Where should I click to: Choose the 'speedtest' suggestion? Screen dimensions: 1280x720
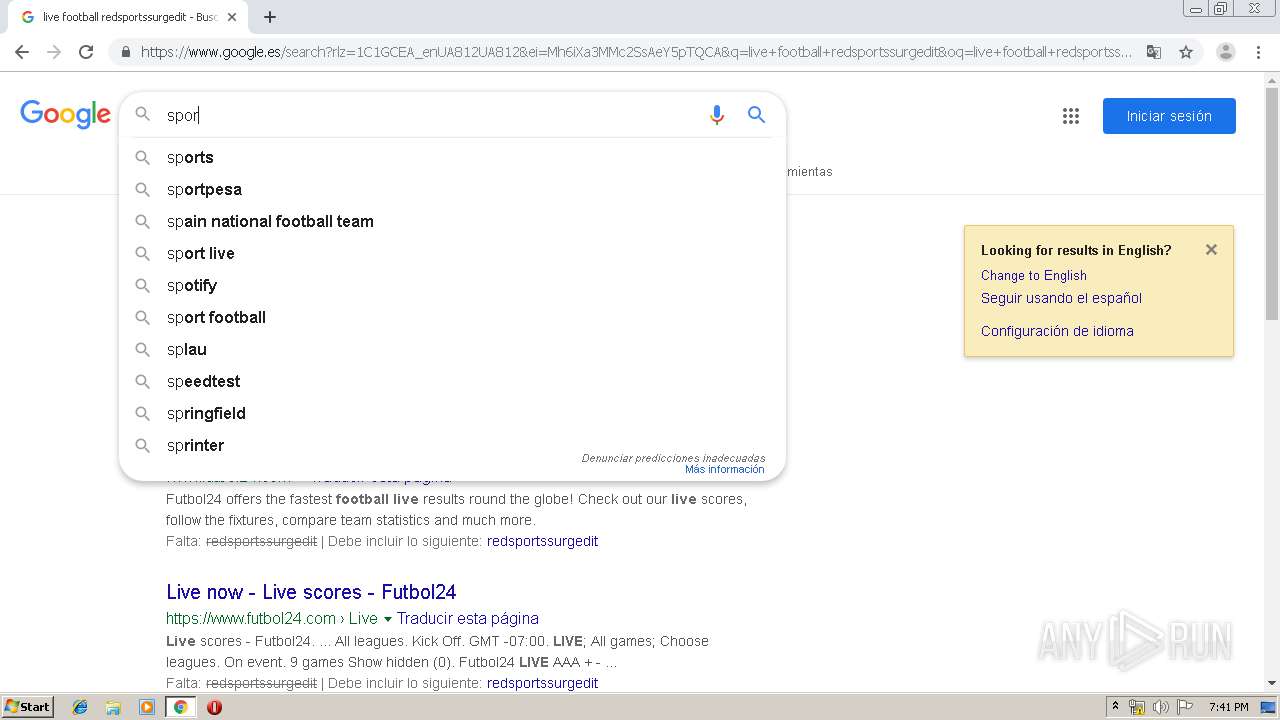click(x=452, y=381)
